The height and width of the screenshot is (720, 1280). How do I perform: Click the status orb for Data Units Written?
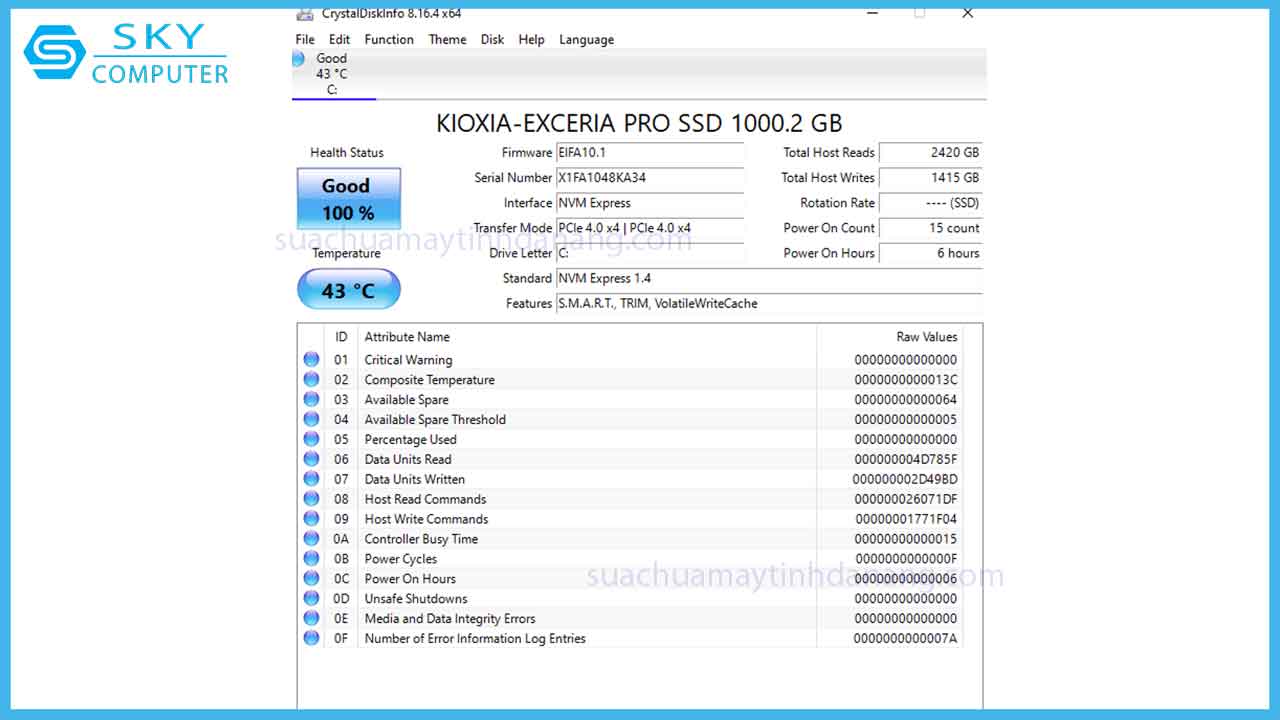pos(311,479)
